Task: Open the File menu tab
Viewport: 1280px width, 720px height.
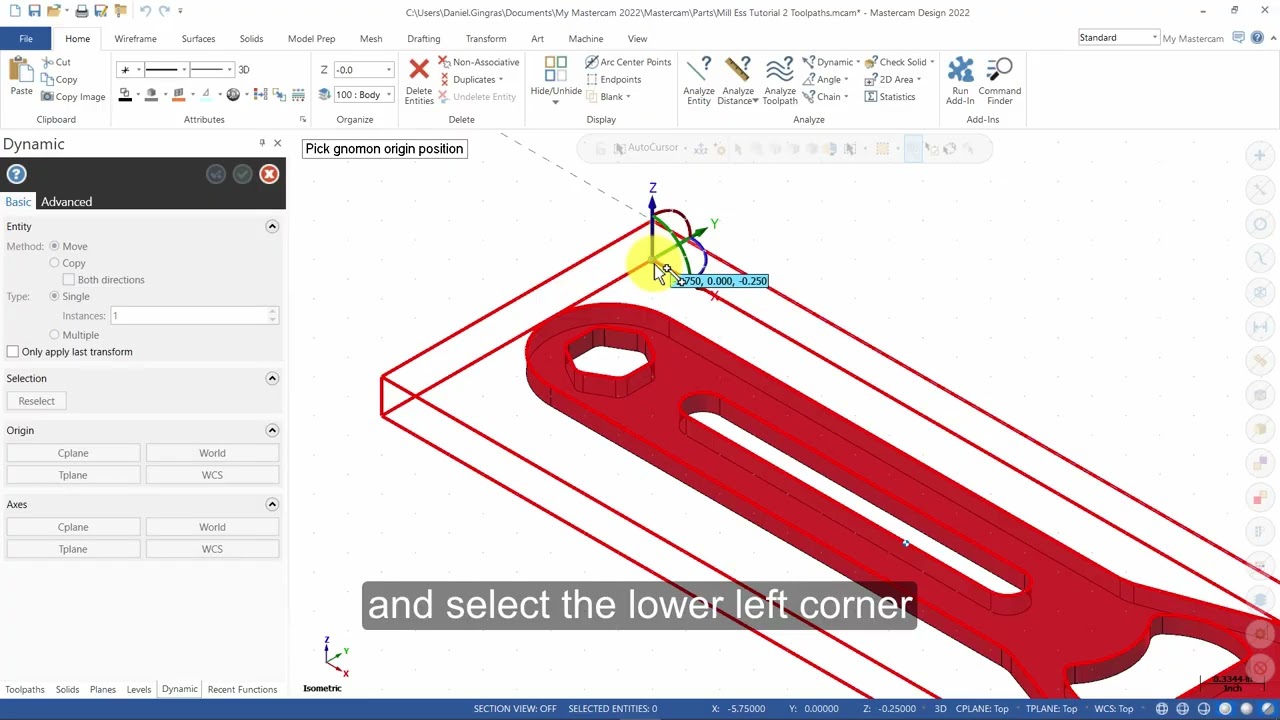Action: pos(26,39)
